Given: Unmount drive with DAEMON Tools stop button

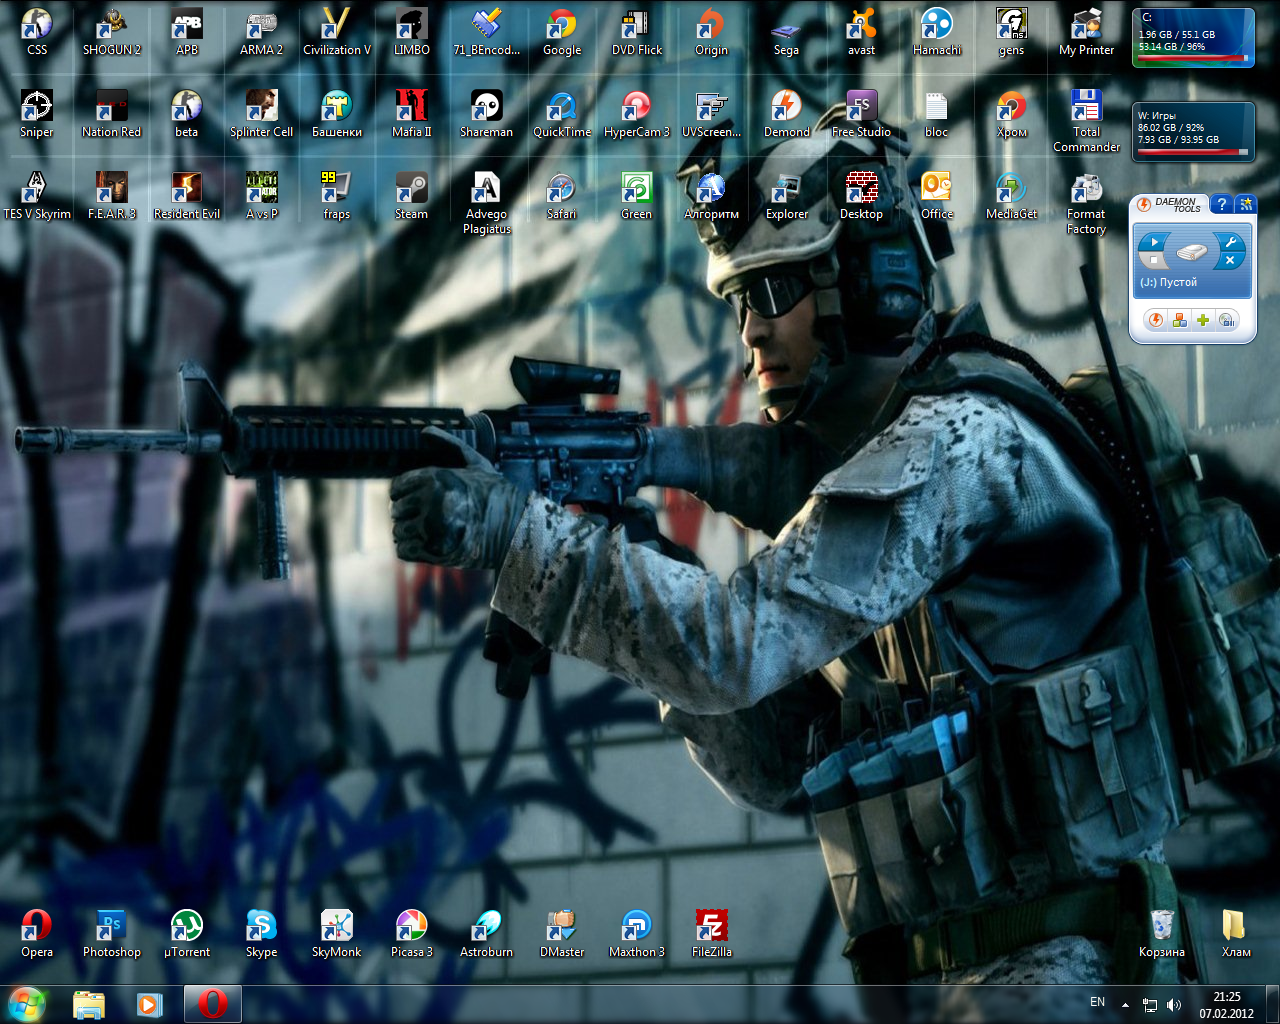Looking at the screenshot, I should coord(1153,259).
